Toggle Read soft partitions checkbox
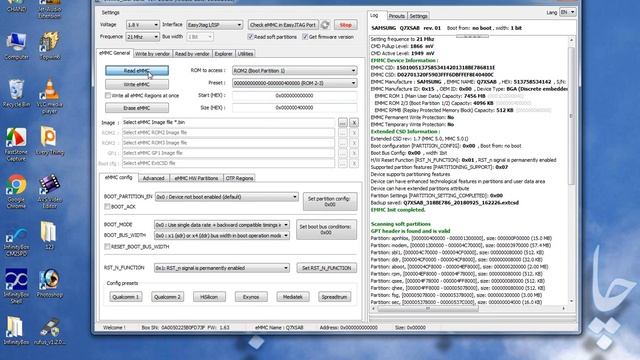 point(250,37)
